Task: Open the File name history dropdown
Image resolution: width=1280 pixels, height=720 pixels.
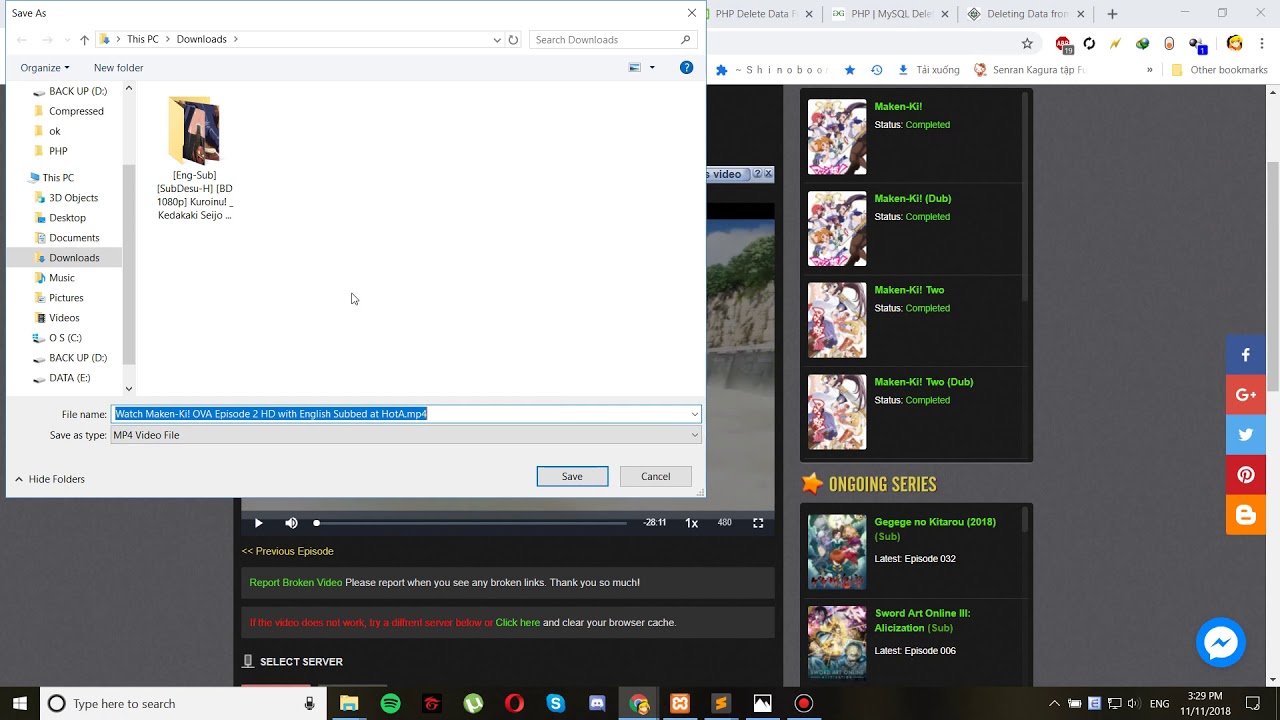Action: point(694,414)
